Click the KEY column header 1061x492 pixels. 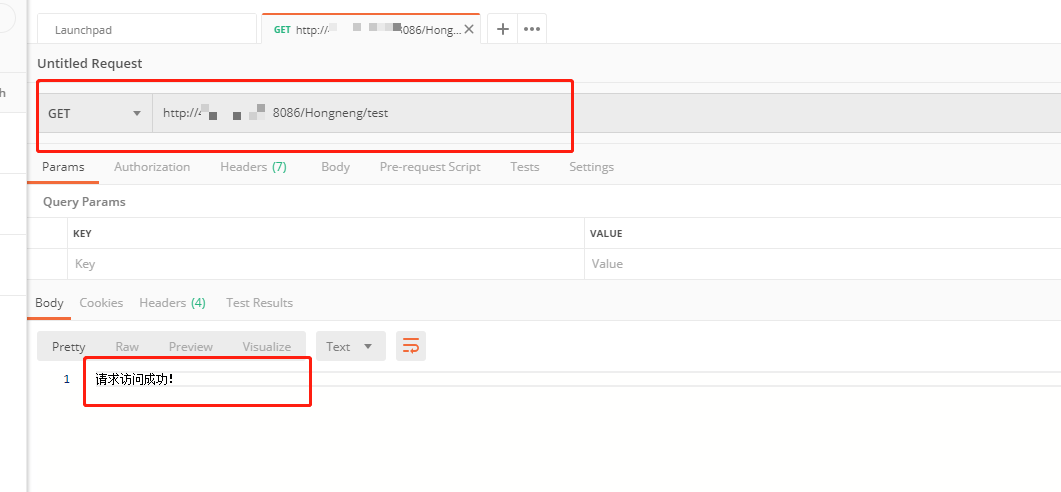click(x=82, y=233)
